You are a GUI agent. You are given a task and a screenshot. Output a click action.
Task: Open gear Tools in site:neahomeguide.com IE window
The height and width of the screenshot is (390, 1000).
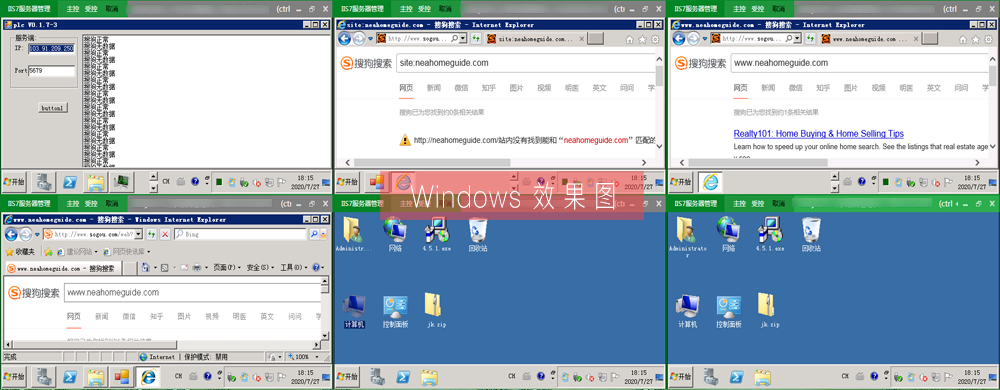point(654,39)
